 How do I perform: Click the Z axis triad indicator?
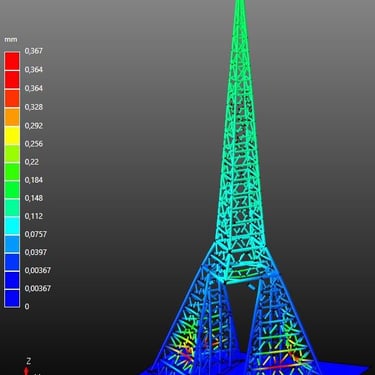tap(28, 366)
